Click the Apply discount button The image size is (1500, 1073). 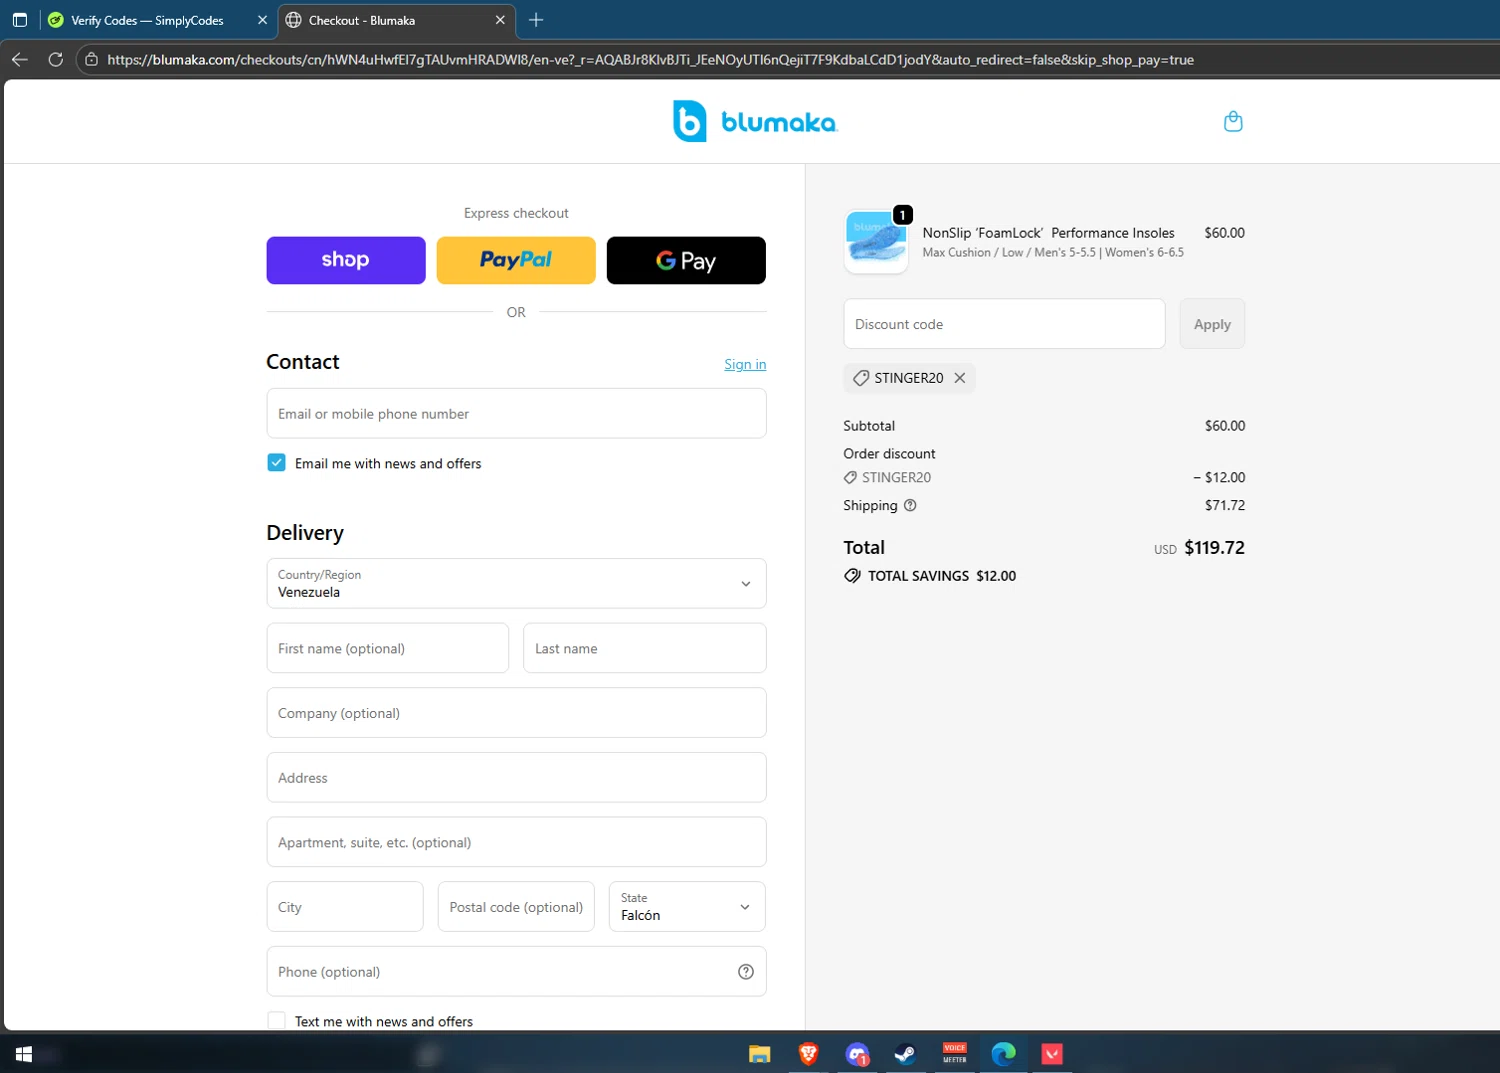pos(1212,324)
